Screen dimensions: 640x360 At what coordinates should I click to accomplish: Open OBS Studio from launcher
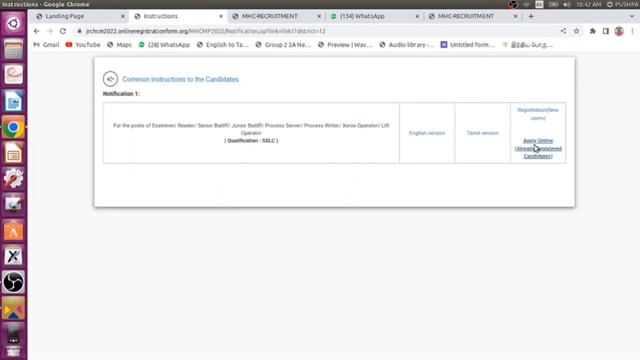coord(13,282)
